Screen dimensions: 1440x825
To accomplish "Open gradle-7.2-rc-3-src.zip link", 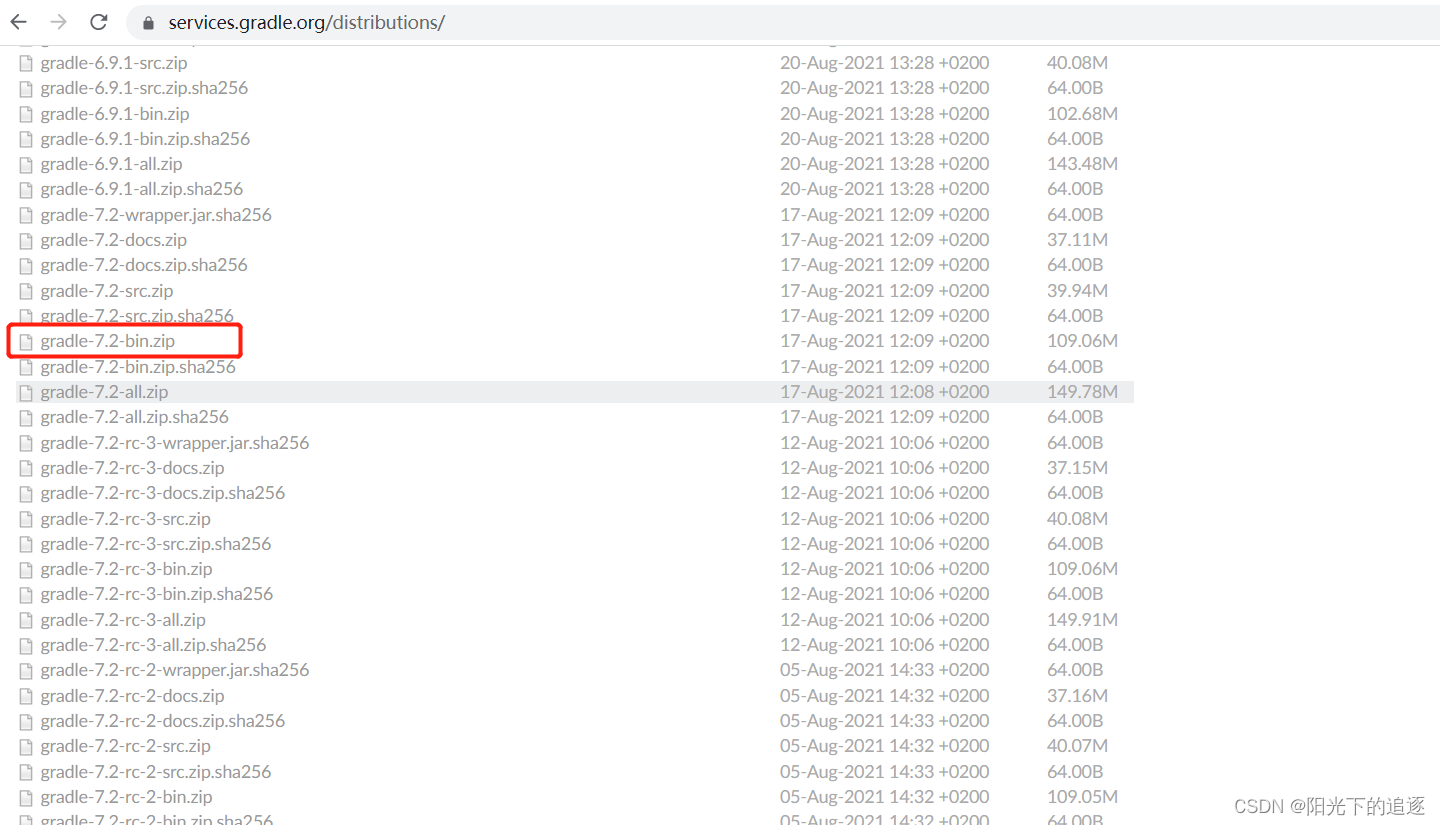I will coord(126,519).
